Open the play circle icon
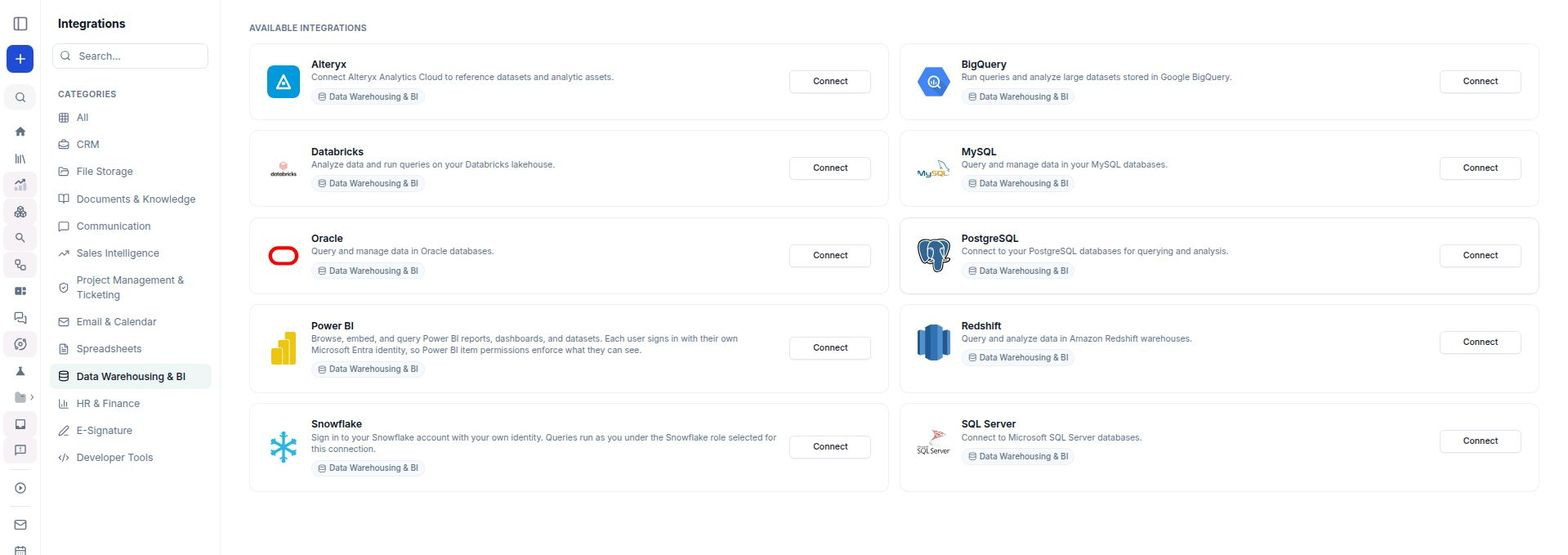This screenshot has width=1568, height=555. pos(20,488)
